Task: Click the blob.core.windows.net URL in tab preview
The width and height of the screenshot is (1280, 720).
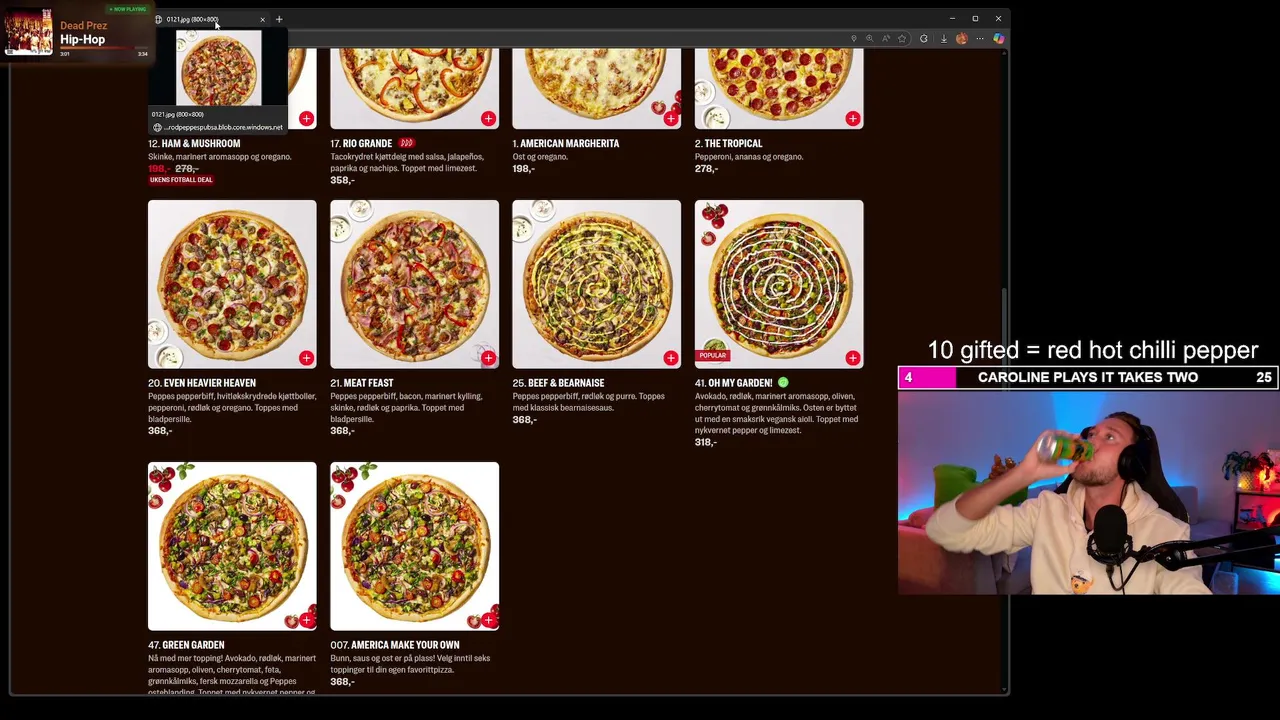Action: coord(222,127)
